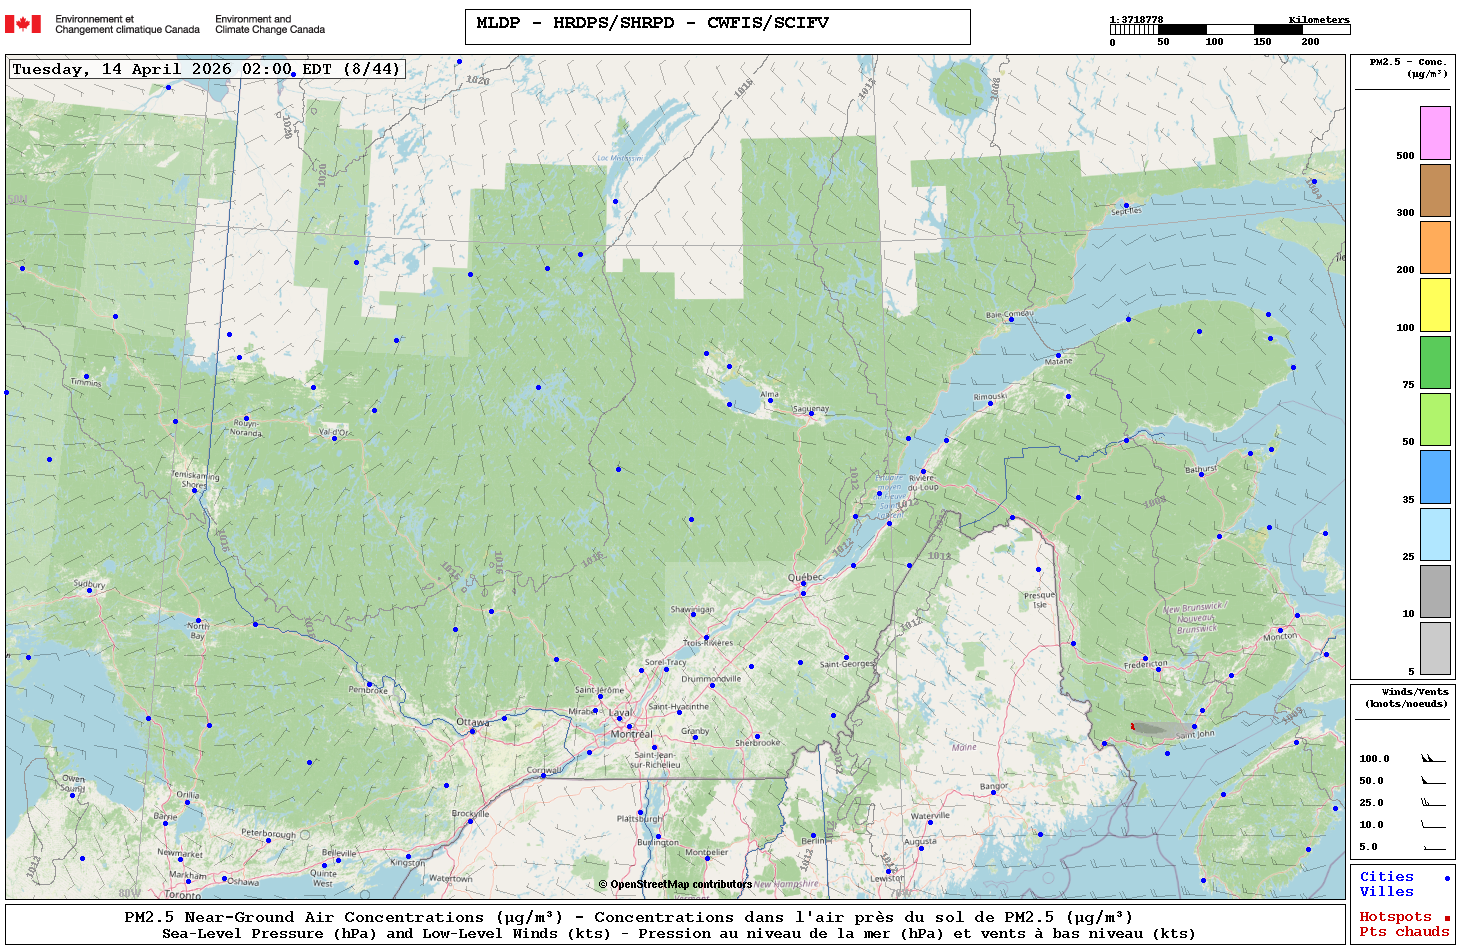Click the 5.0 knots wind barb symbol
Image resolution: width=1460 pixels, height=950 pixels.
[1432, 847]
